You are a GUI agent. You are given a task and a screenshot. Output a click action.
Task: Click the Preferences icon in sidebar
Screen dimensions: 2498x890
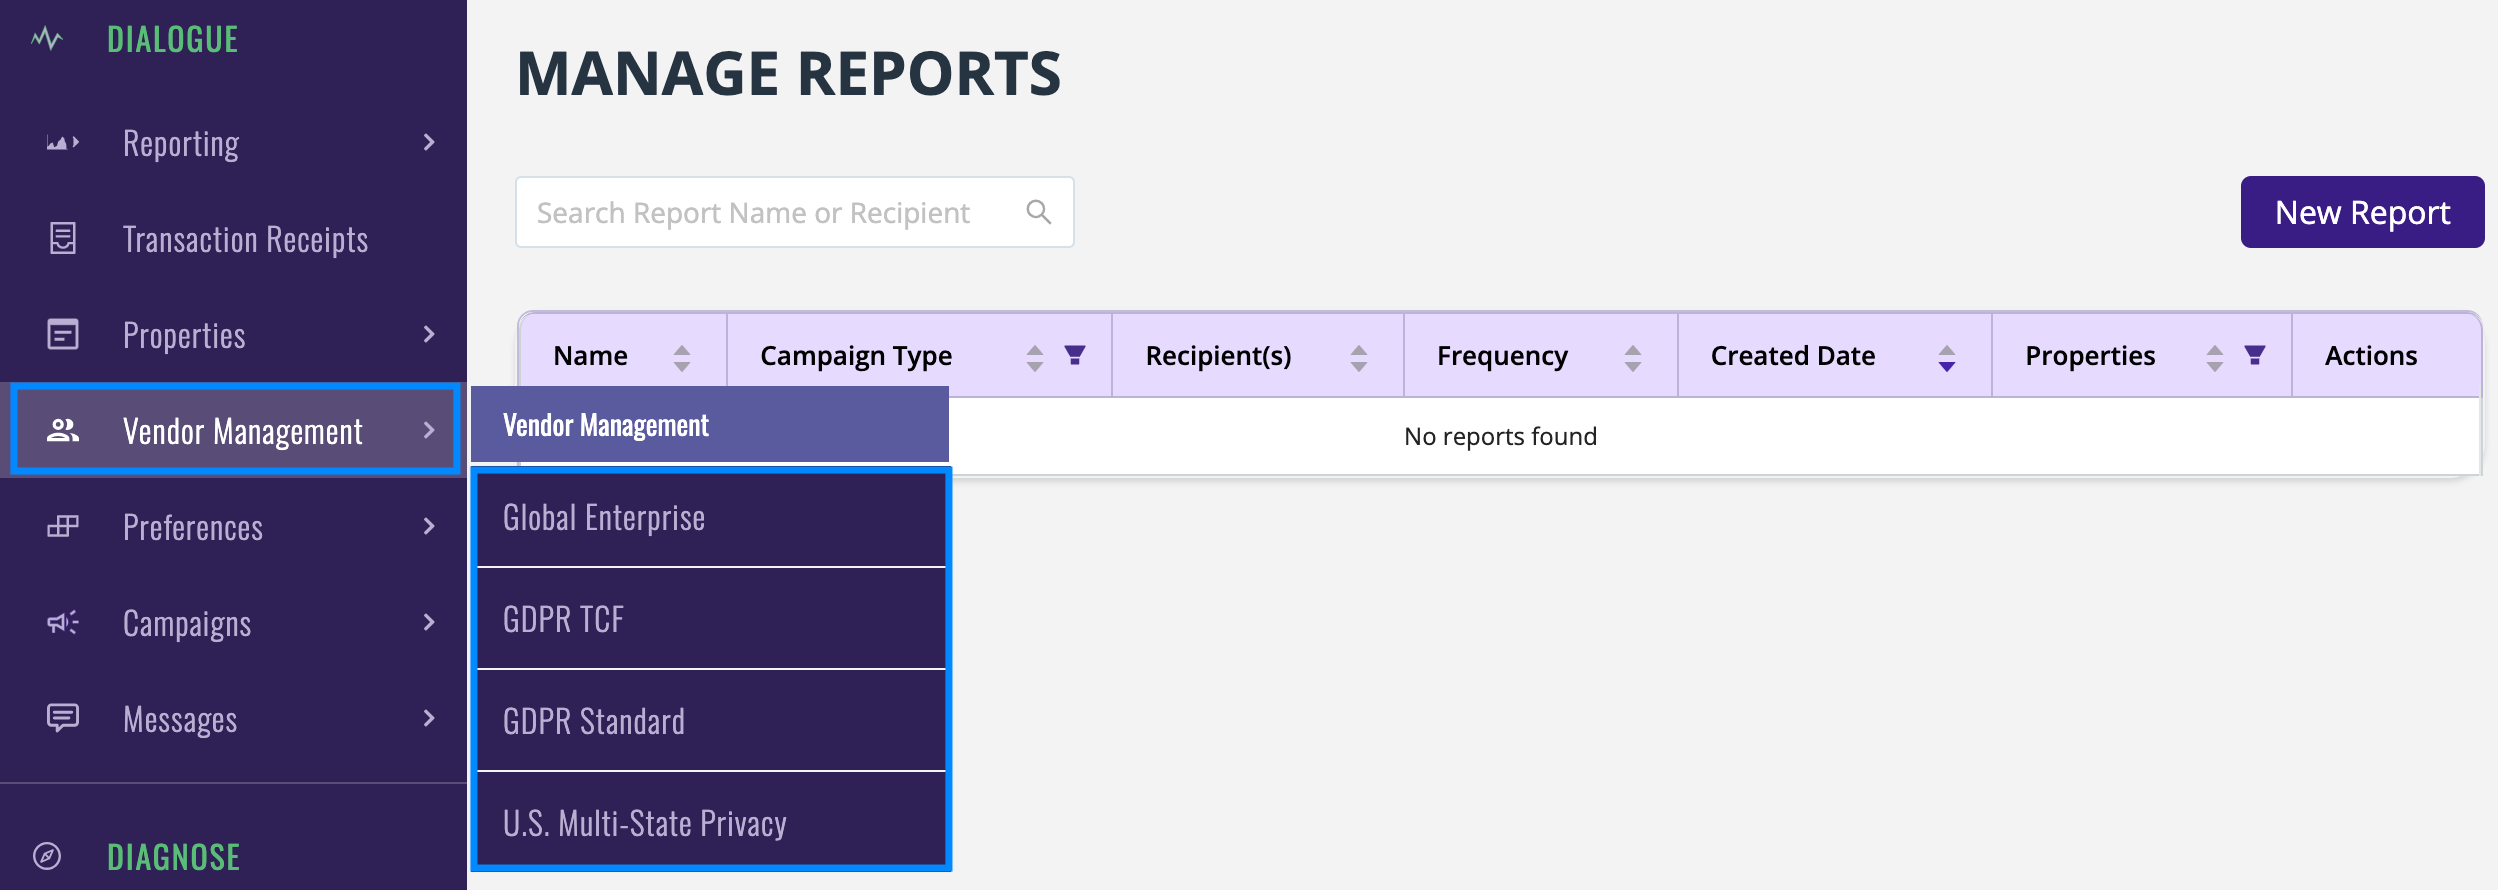(63, 526)
